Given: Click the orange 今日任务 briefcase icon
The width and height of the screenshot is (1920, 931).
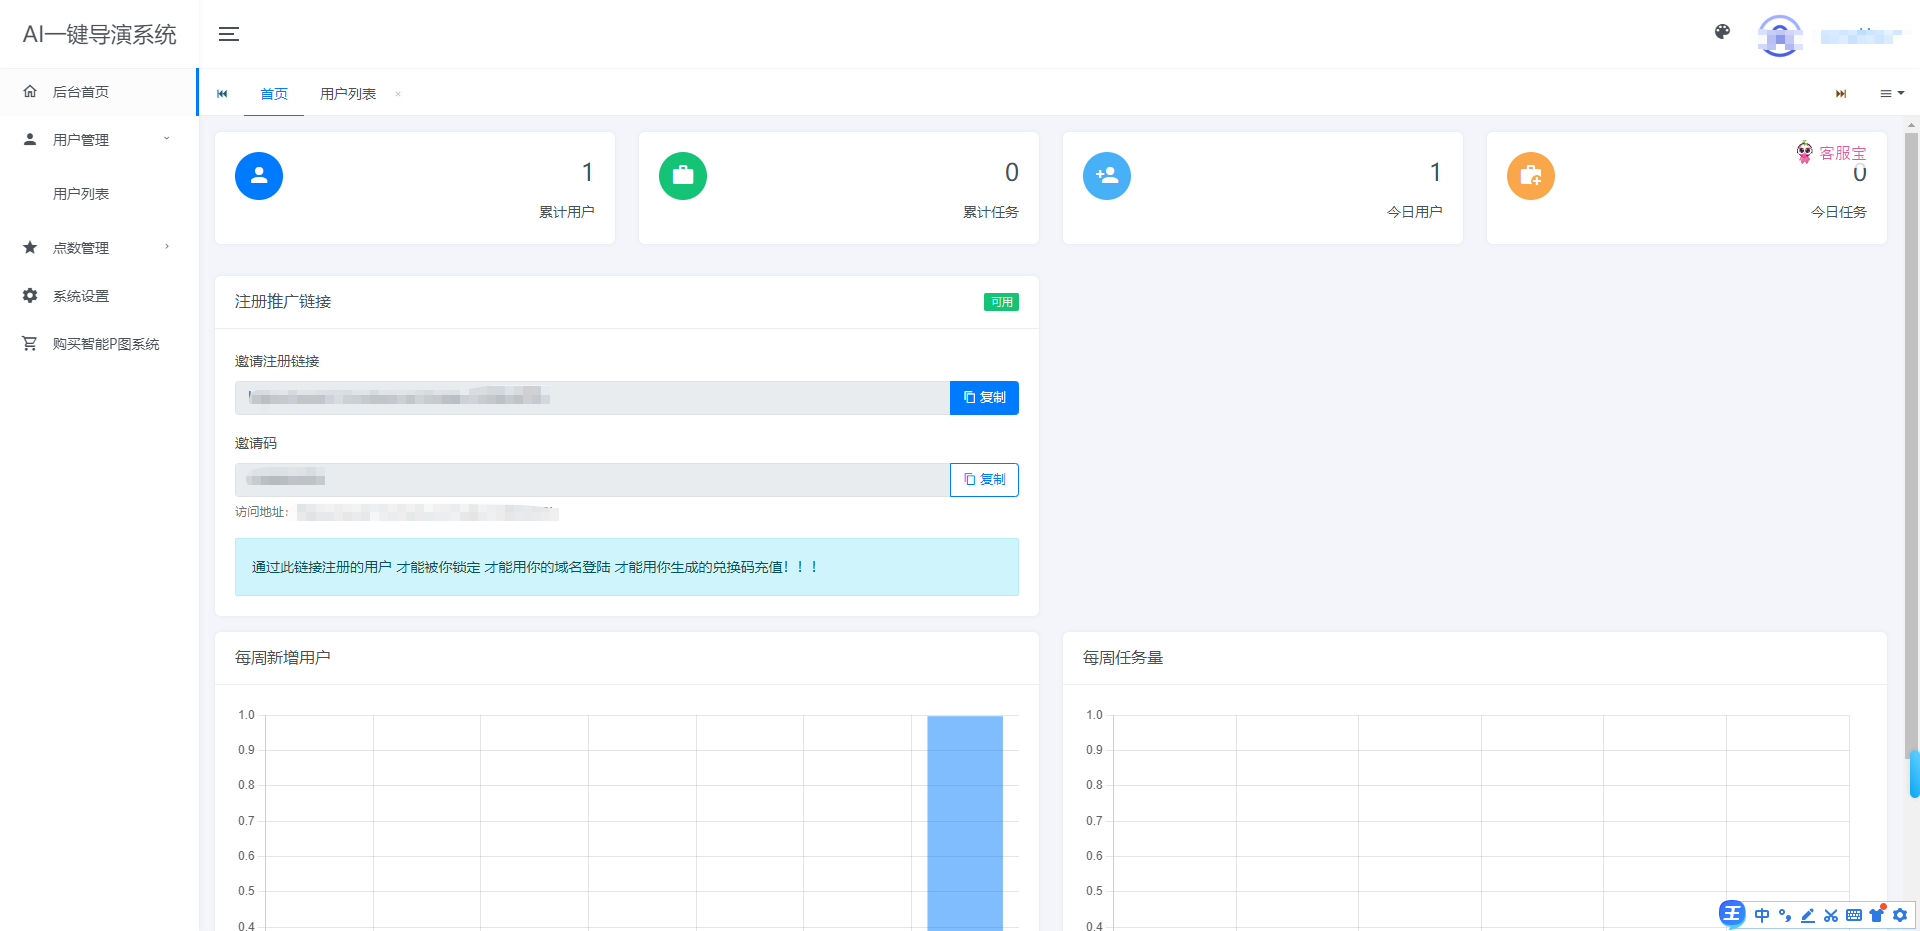Looking at the screenshot, I should coord(1530,176).
